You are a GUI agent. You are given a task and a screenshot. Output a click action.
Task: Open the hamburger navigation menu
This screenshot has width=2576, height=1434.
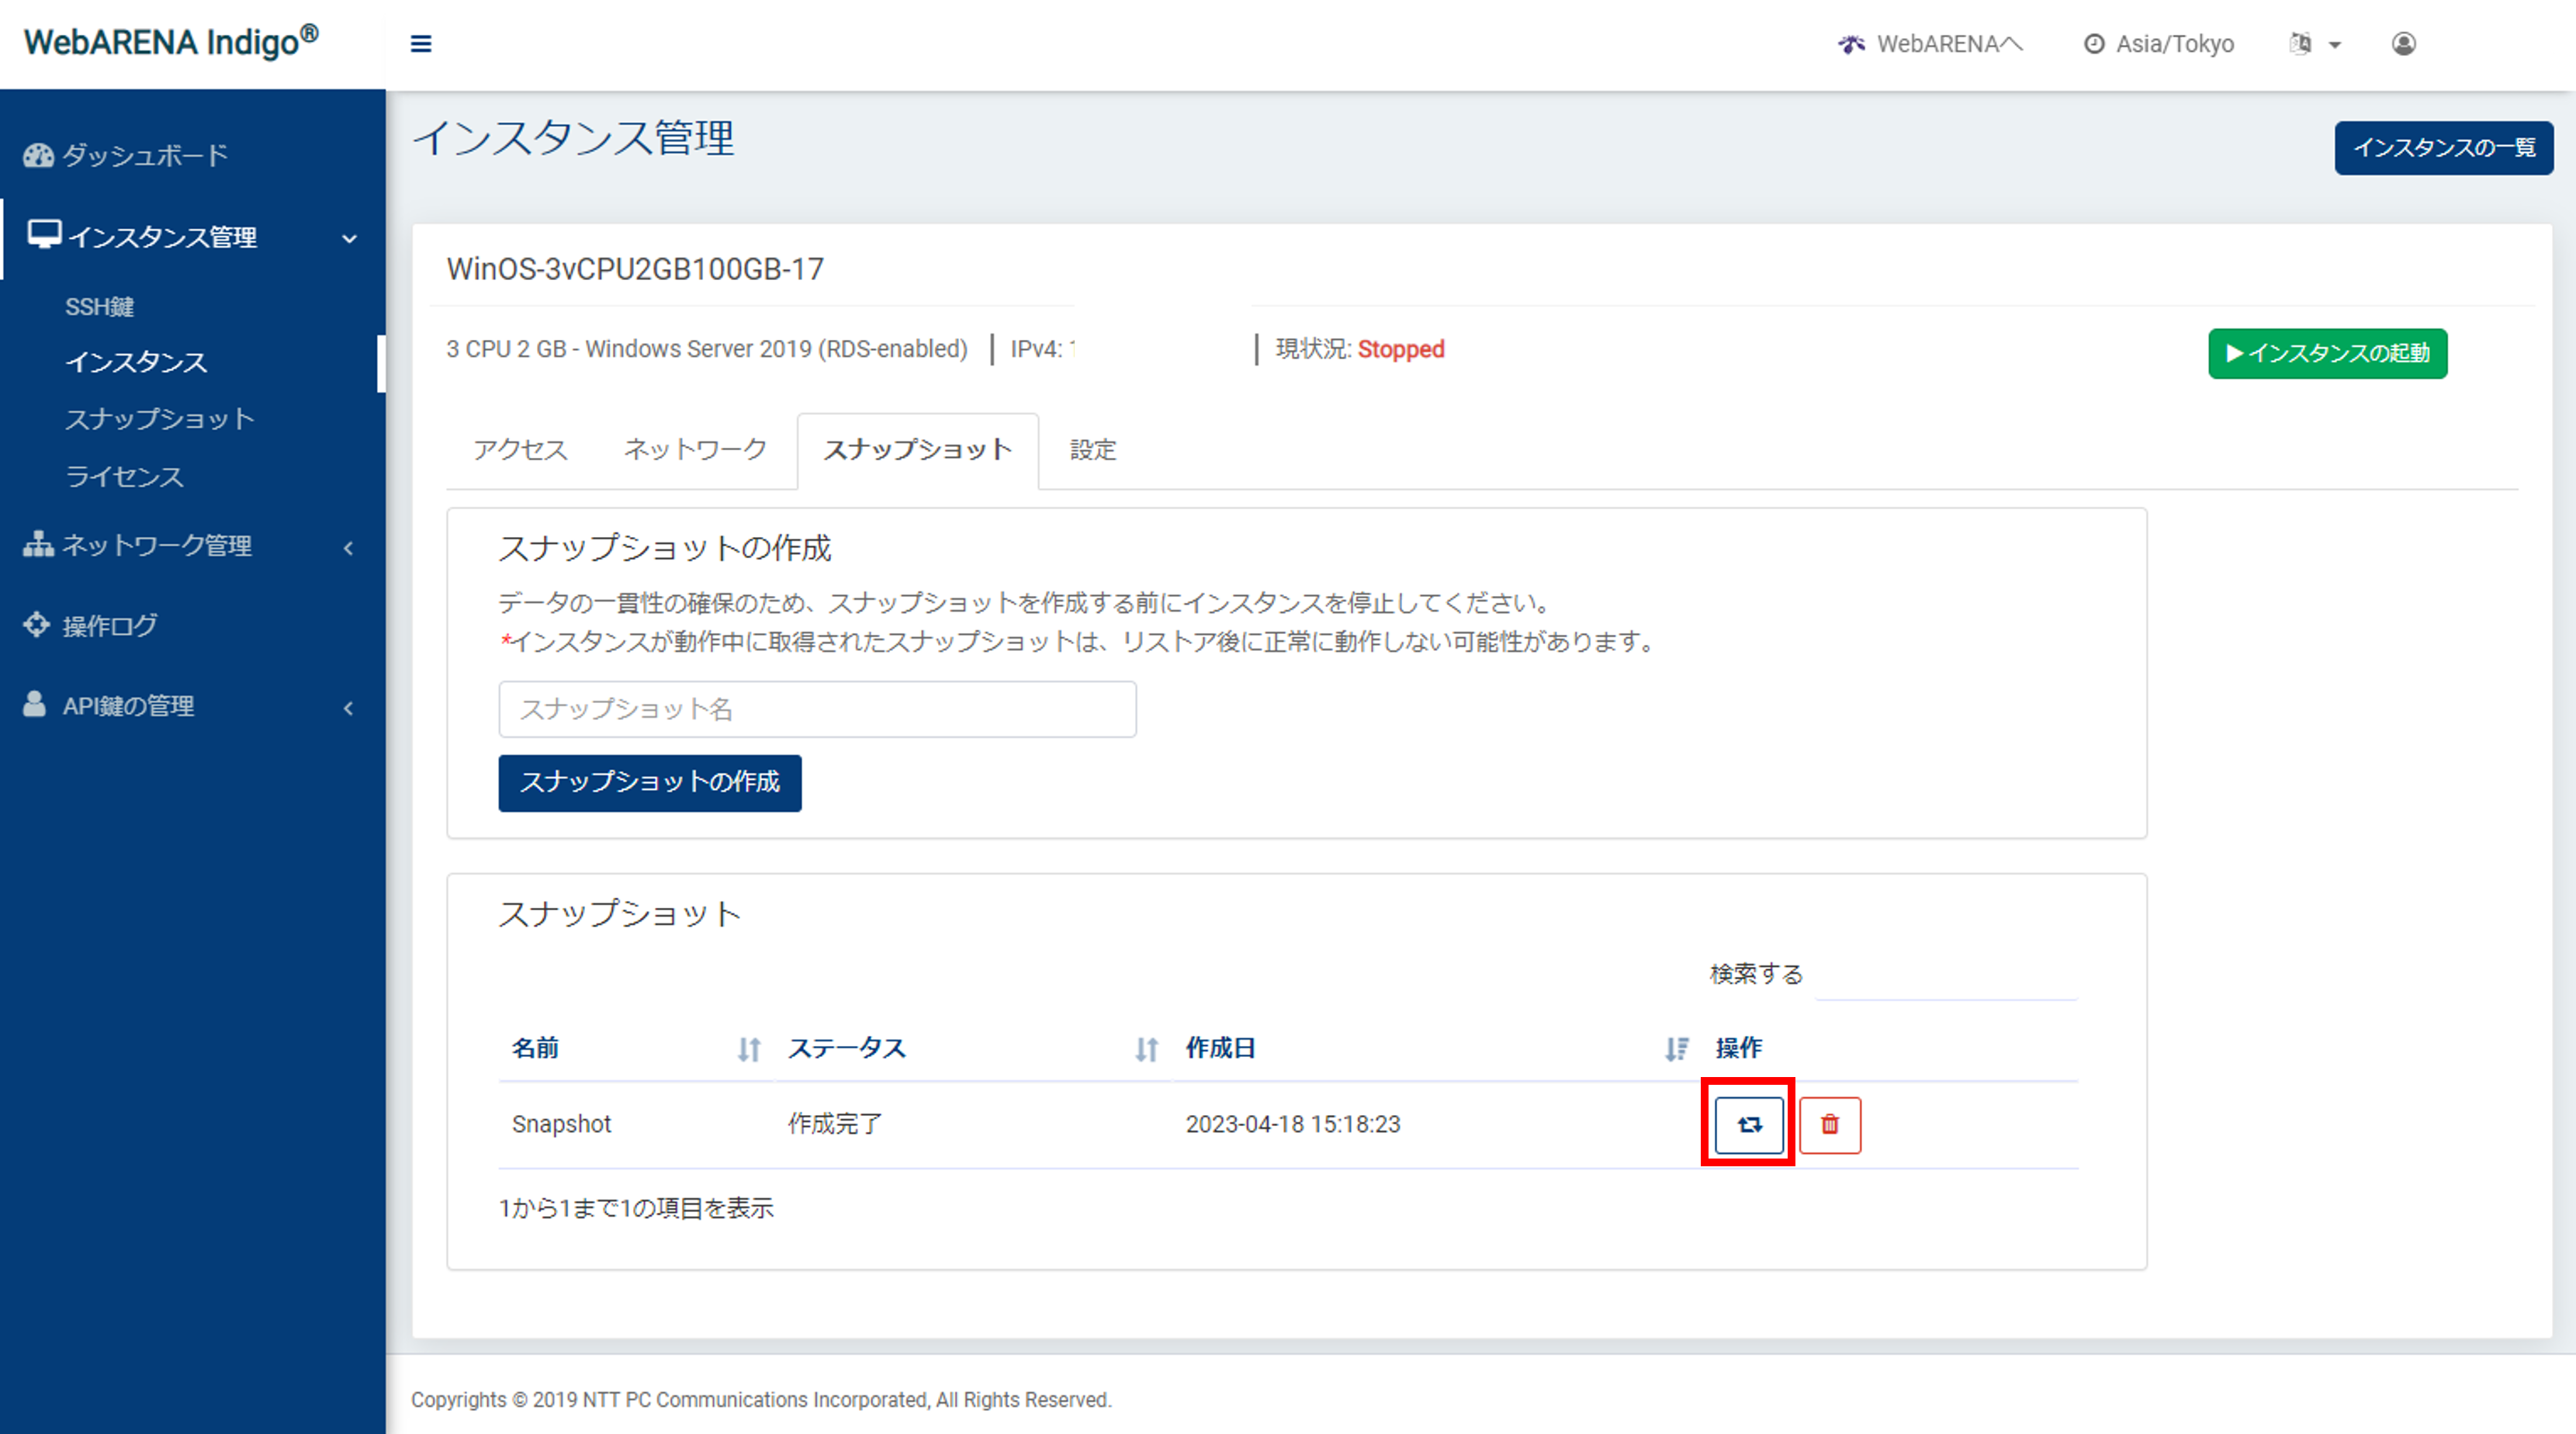(x=421, y=44)
